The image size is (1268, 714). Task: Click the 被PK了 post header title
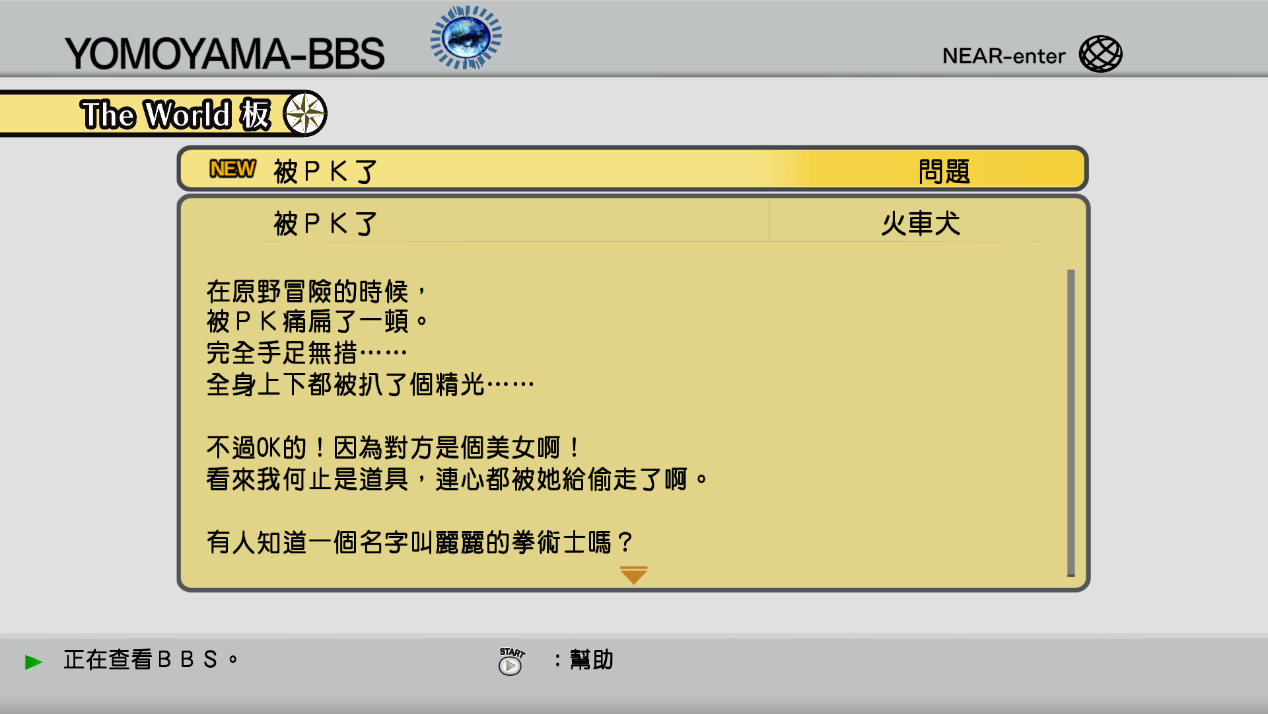pyautogui.click(x=326, y=223)
